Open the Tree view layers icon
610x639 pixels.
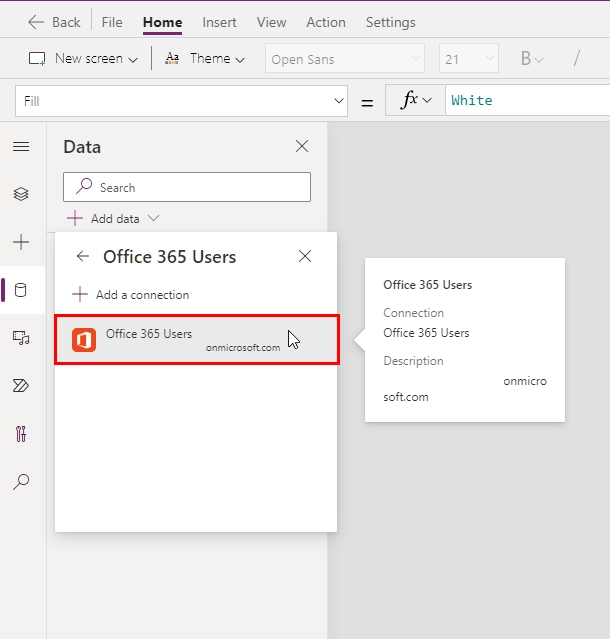(x=21, y=194)
